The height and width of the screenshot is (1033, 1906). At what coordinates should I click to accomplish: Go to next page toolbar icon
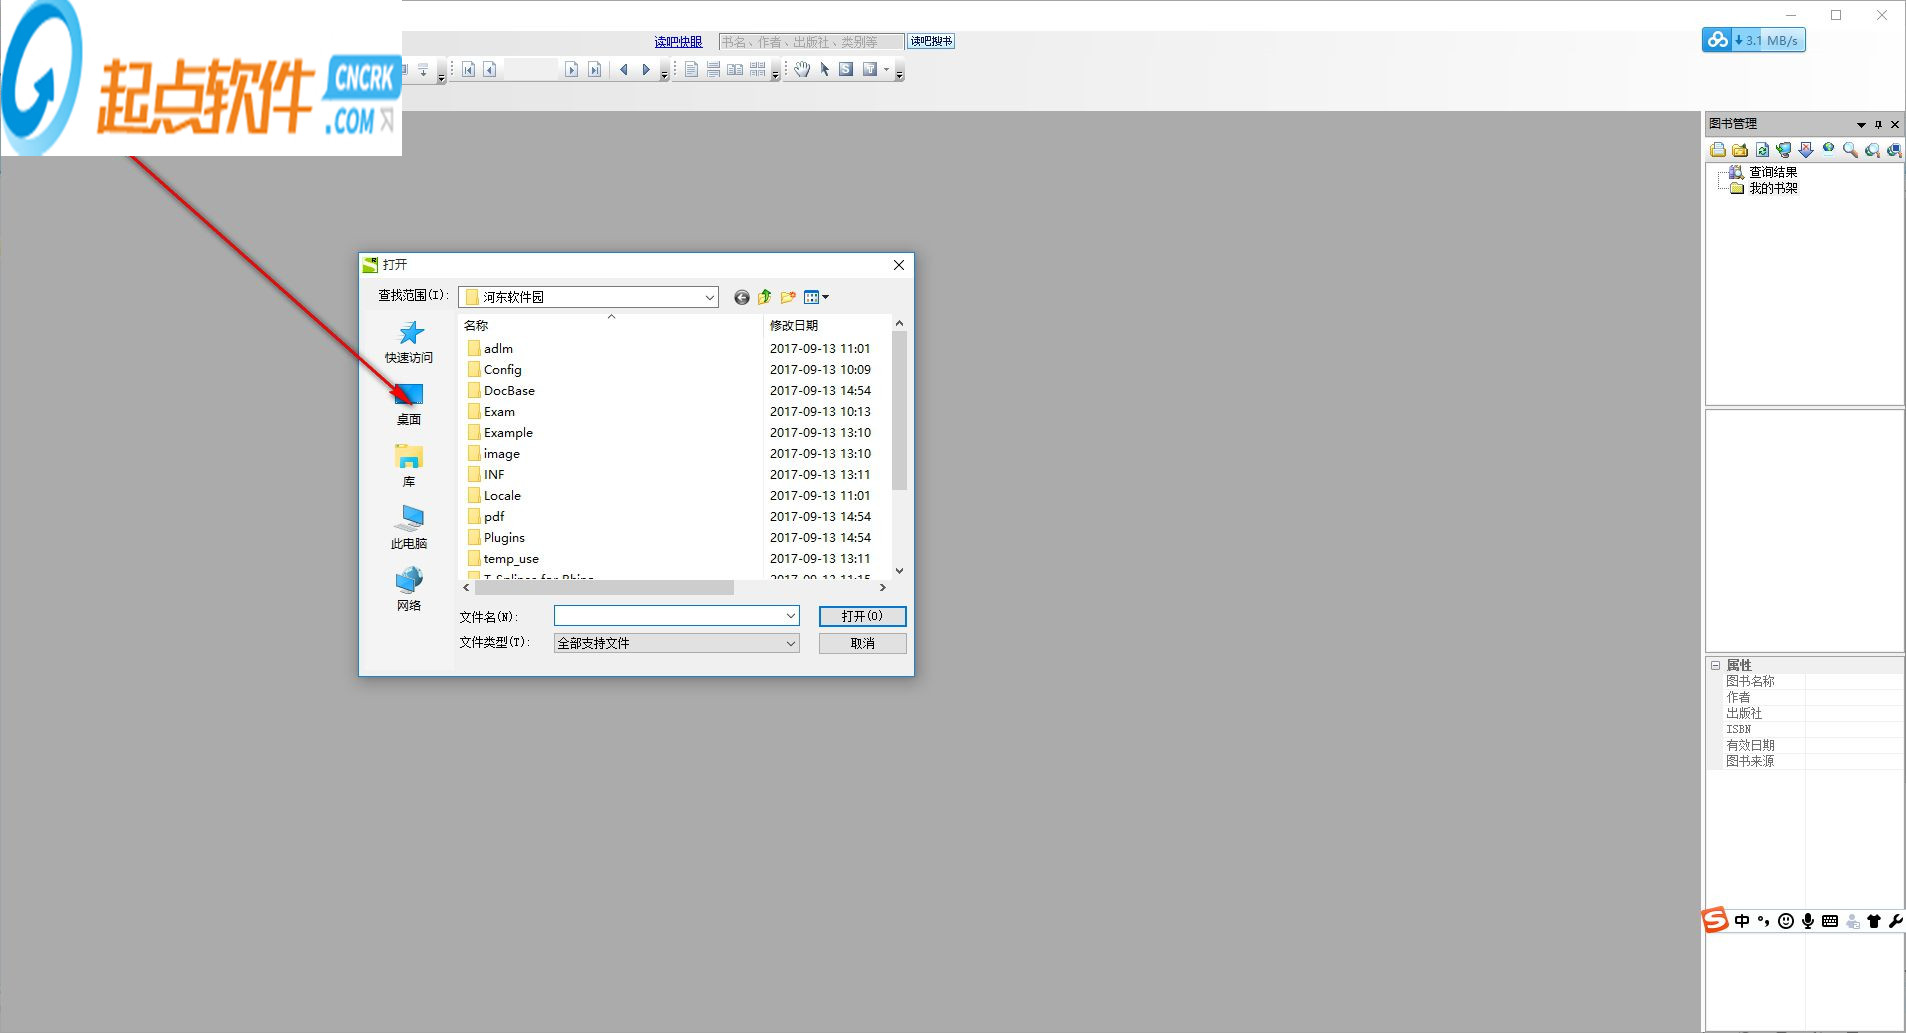(x=571, y=69)
